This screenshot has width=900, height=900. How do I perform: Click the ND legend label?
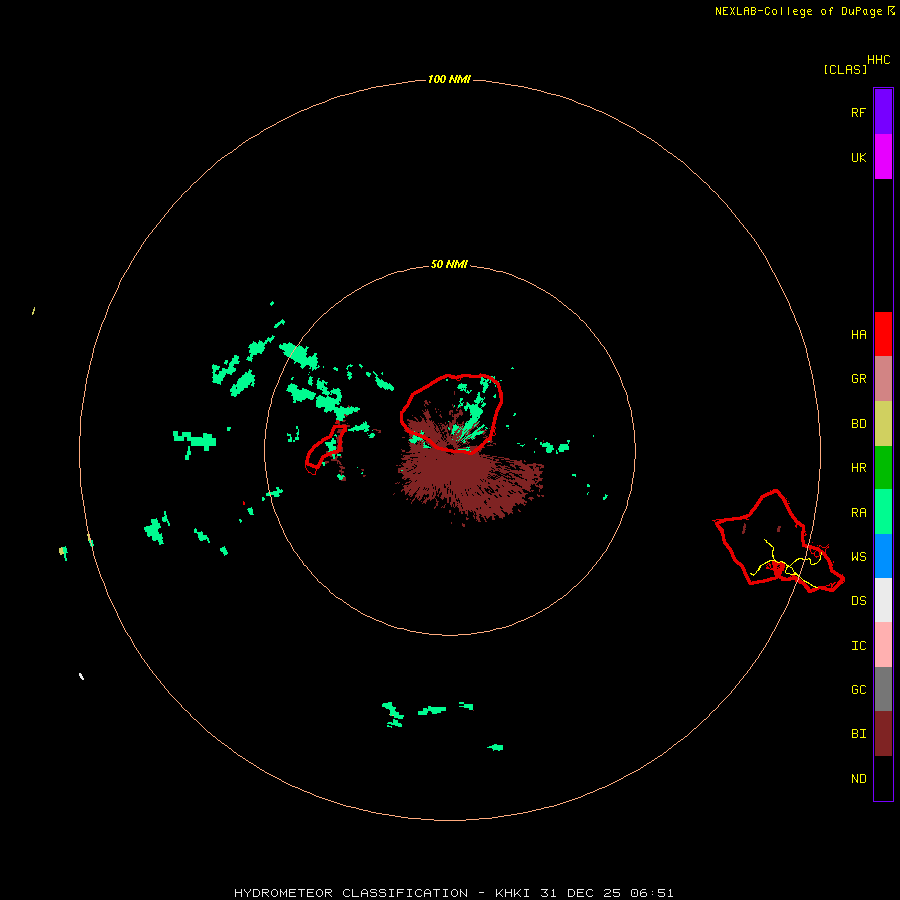pos(858,779)
